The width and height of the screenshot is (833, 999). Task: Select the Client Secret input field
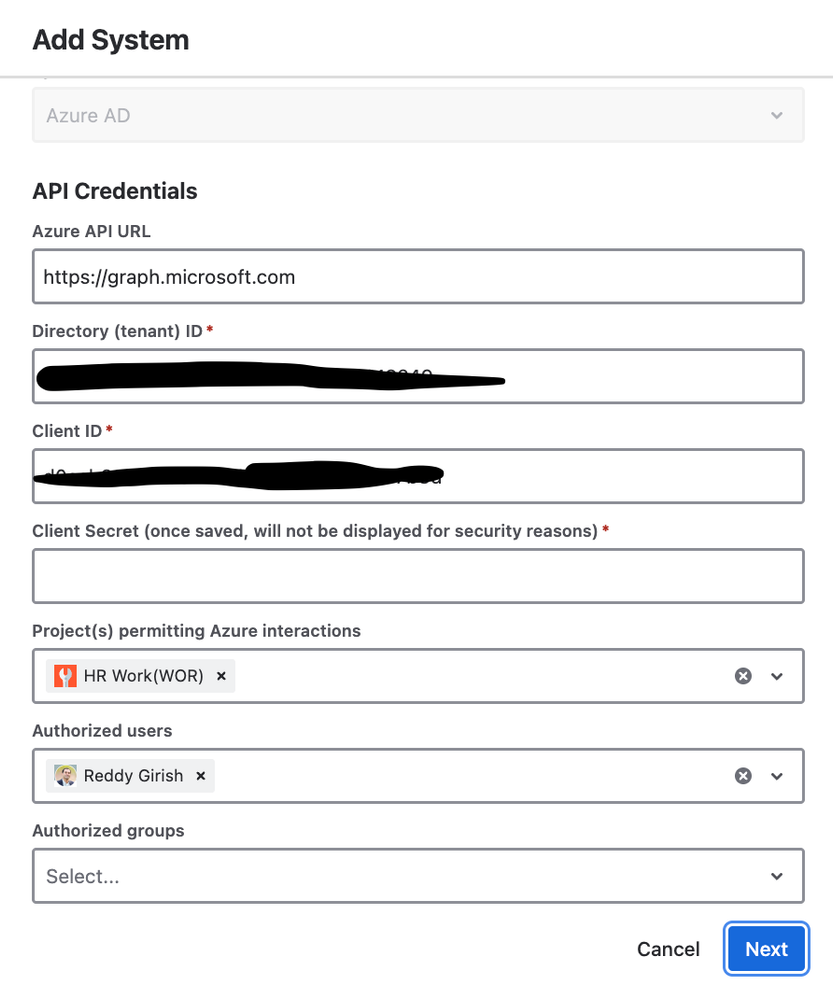tap(418, 576)
